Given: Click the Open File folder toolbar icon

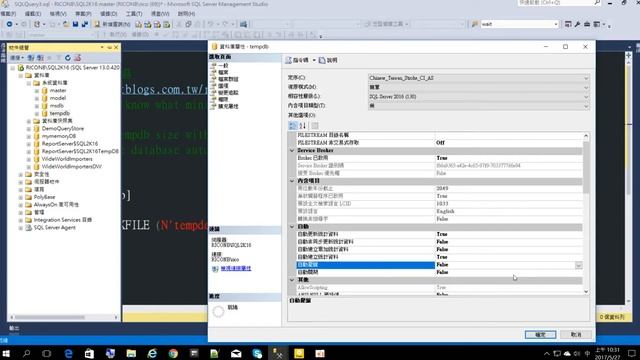Looking at the screenshot, I should coord(66,24).
